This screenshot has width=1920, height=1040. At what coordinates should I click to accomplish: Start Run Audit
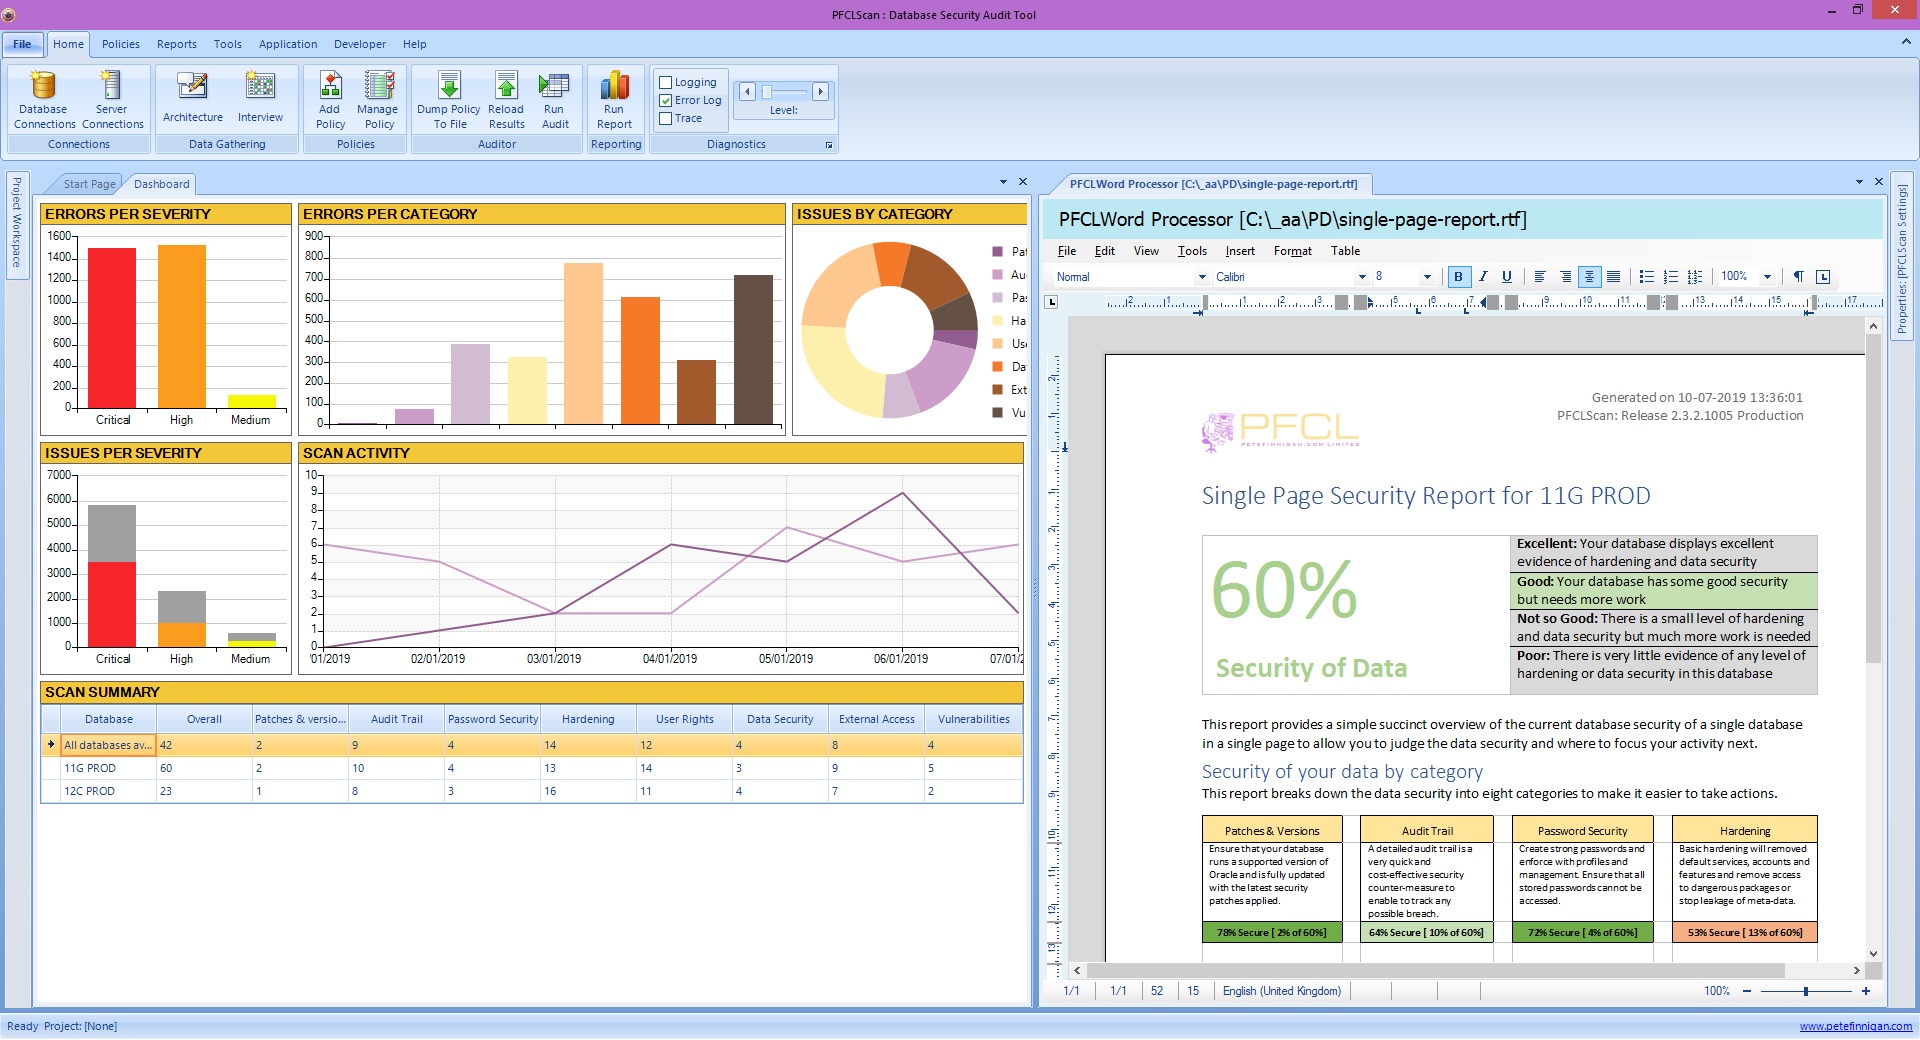(x=554, y=100)
